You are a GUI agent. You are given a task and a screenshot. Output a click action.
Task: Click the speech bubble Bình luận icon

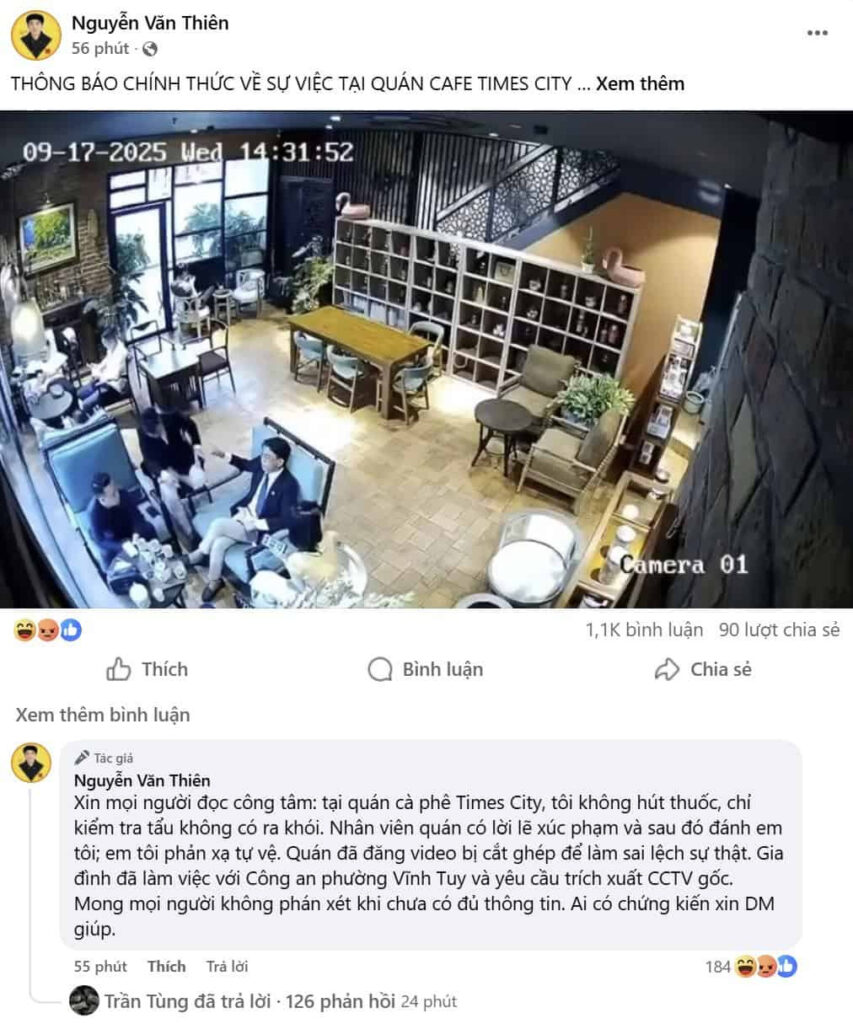pyautogui.click(x=380, y=669)
